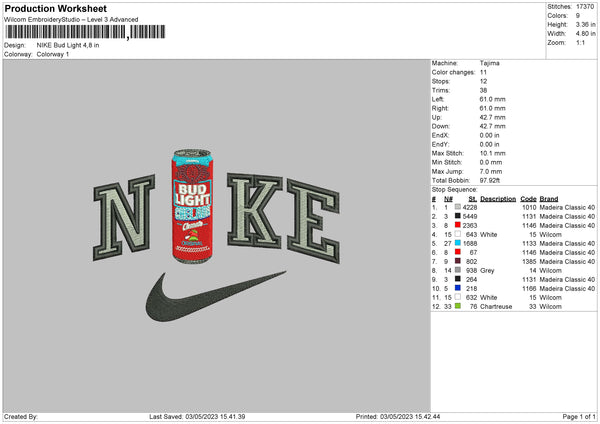Click stitch count '5449' in row 2

click(x=470, y=216)
